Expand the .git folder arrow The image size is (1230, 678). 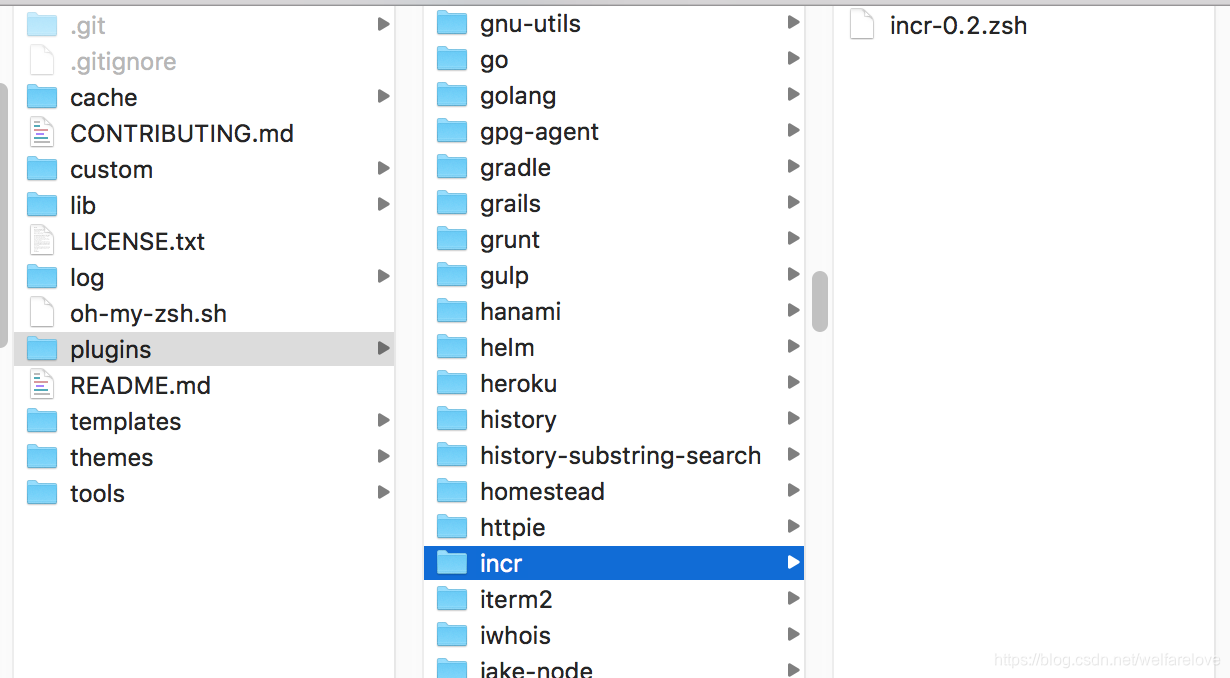[383, 24]
